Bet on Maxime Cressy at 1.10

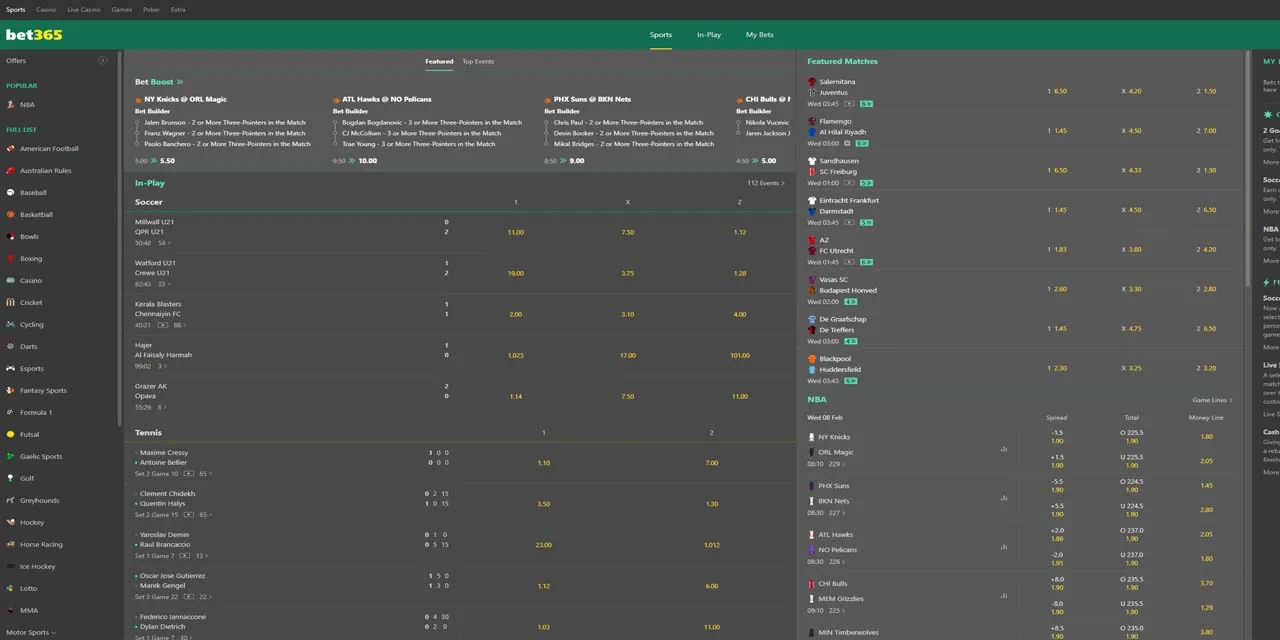(544, 463)
